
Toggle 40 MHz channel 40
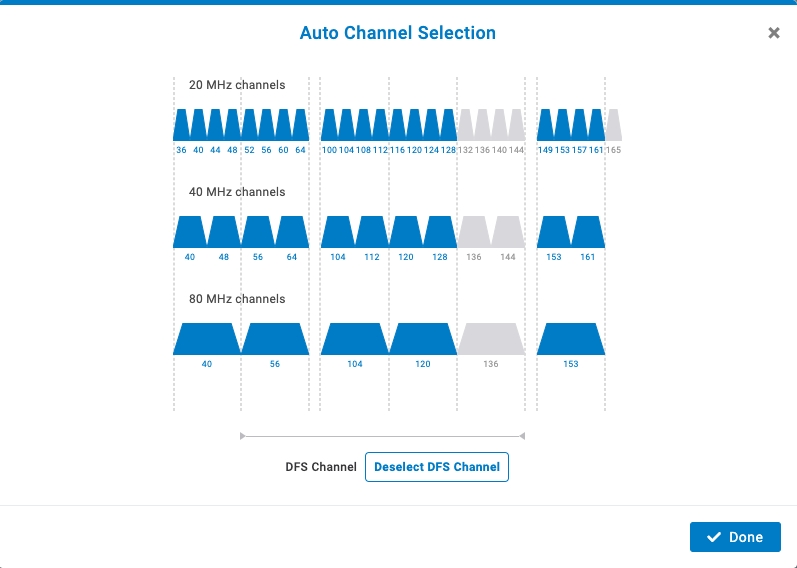click(190, 232)
